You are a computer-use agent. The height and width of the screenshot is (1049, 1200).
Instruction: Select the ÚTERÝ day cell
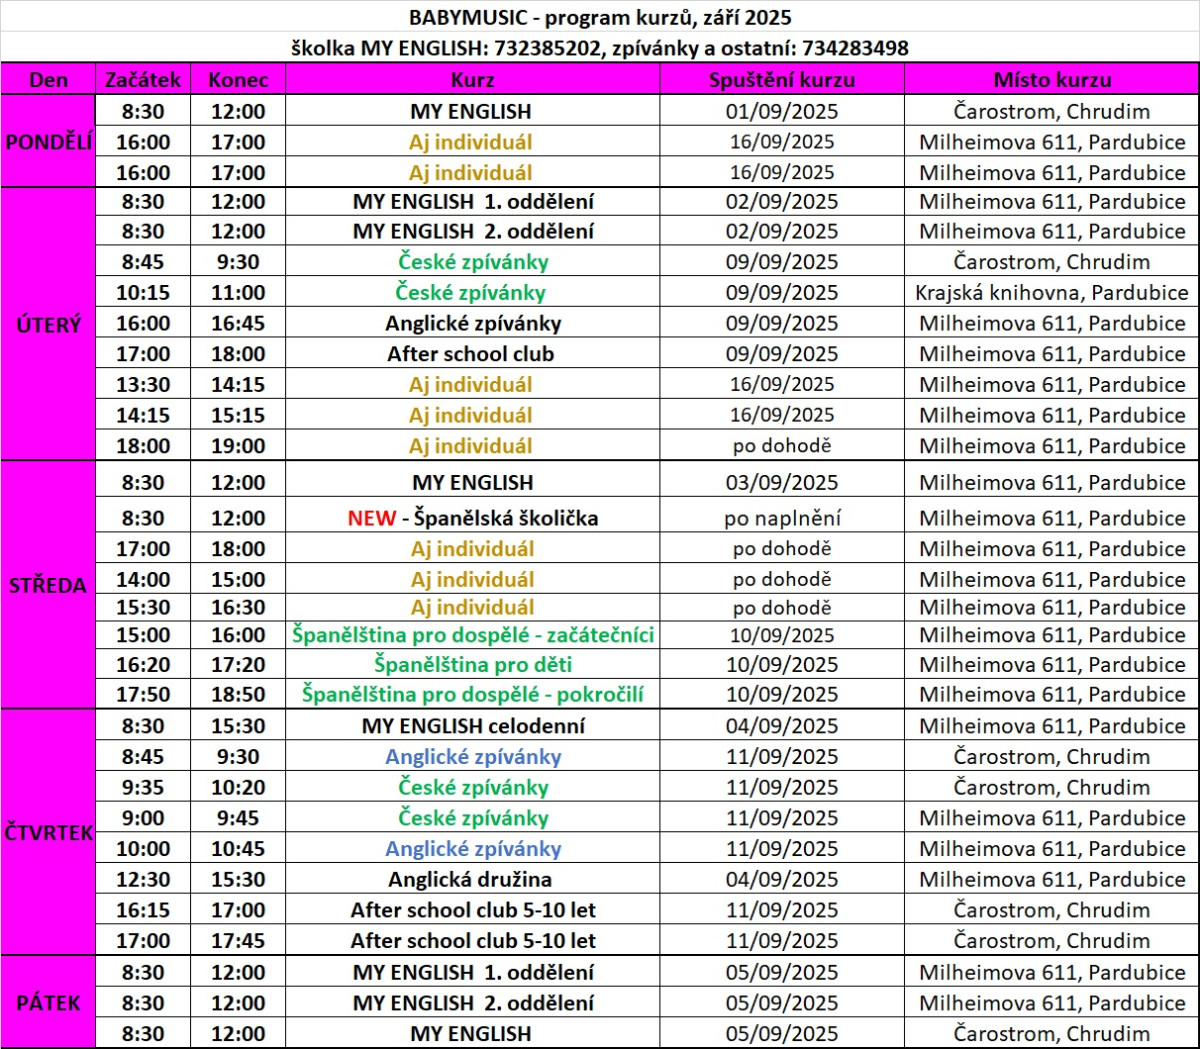pos(48,324)
